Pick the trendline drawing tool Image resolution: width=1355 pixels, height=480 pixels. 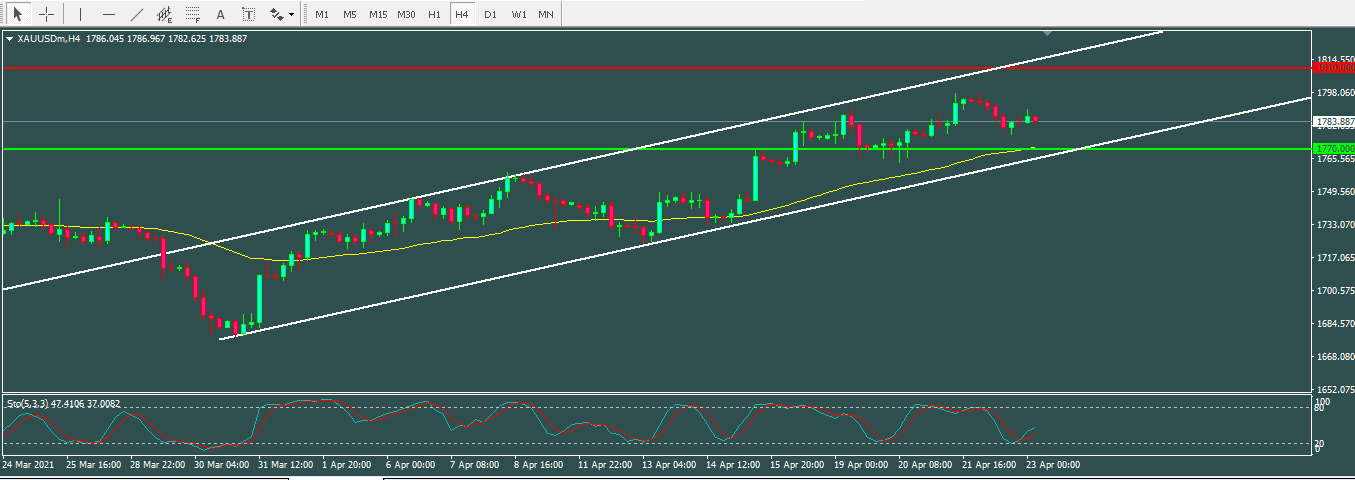[136, 15]
